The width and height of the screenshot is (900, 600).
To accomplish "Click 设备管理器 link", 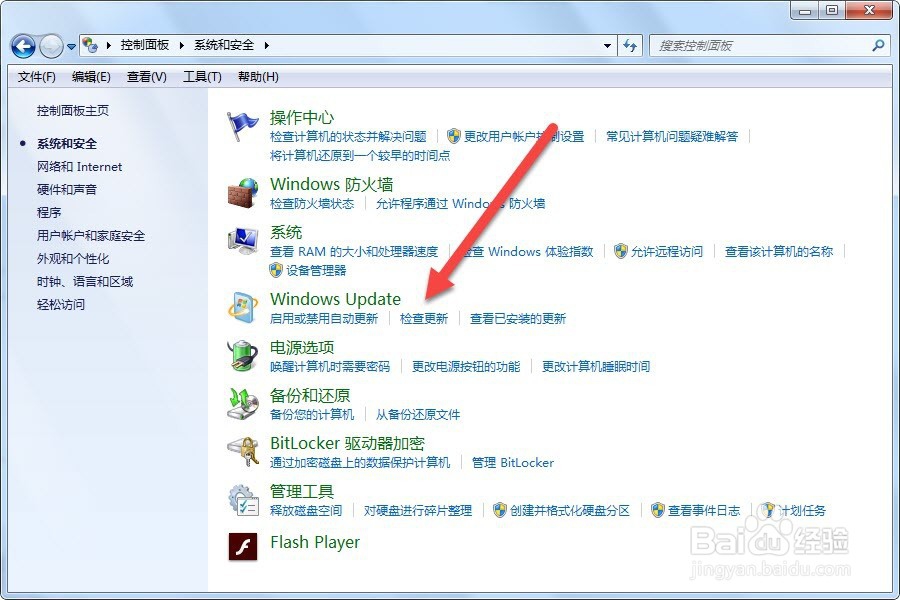I will click(x=316, y=270).
